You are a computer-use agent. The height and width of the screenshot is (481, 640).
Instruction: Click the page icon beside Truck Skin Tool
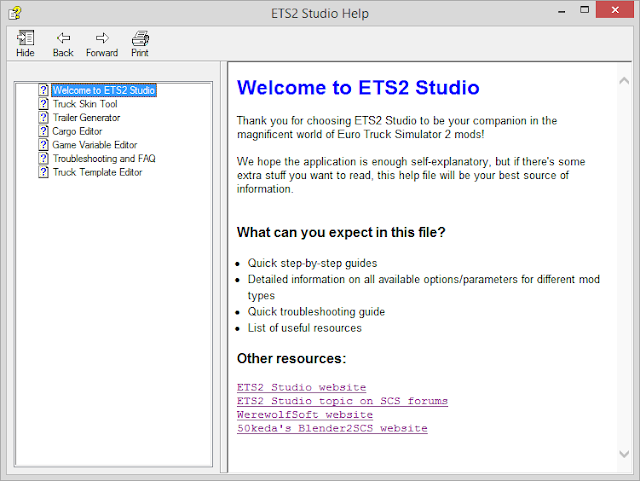[x=43, y=104]
